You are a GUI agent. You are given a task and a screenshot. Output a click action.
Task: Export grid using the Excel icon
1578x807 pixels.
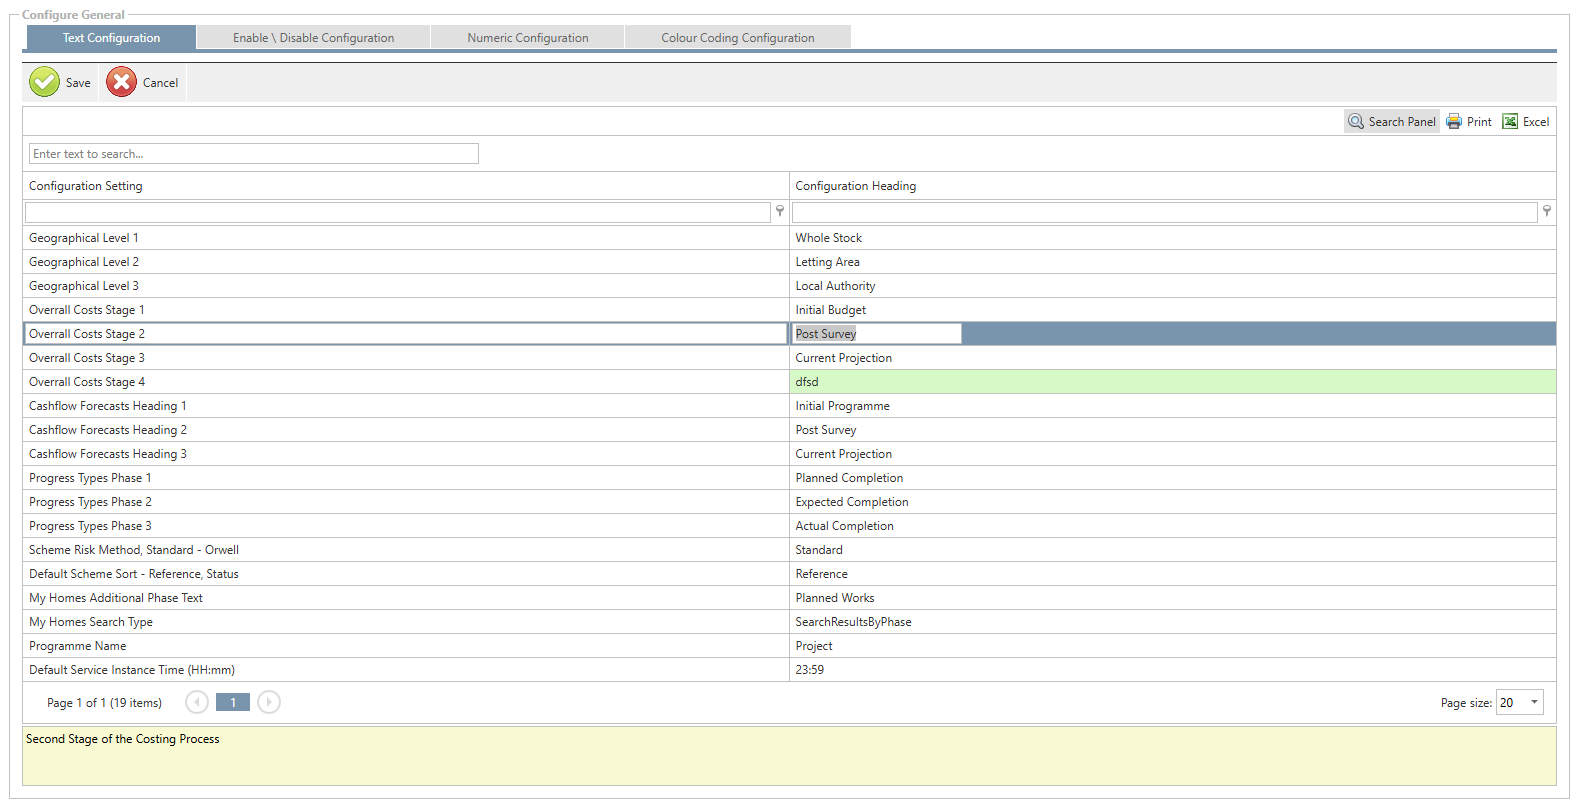click(x=1510, y=122)
